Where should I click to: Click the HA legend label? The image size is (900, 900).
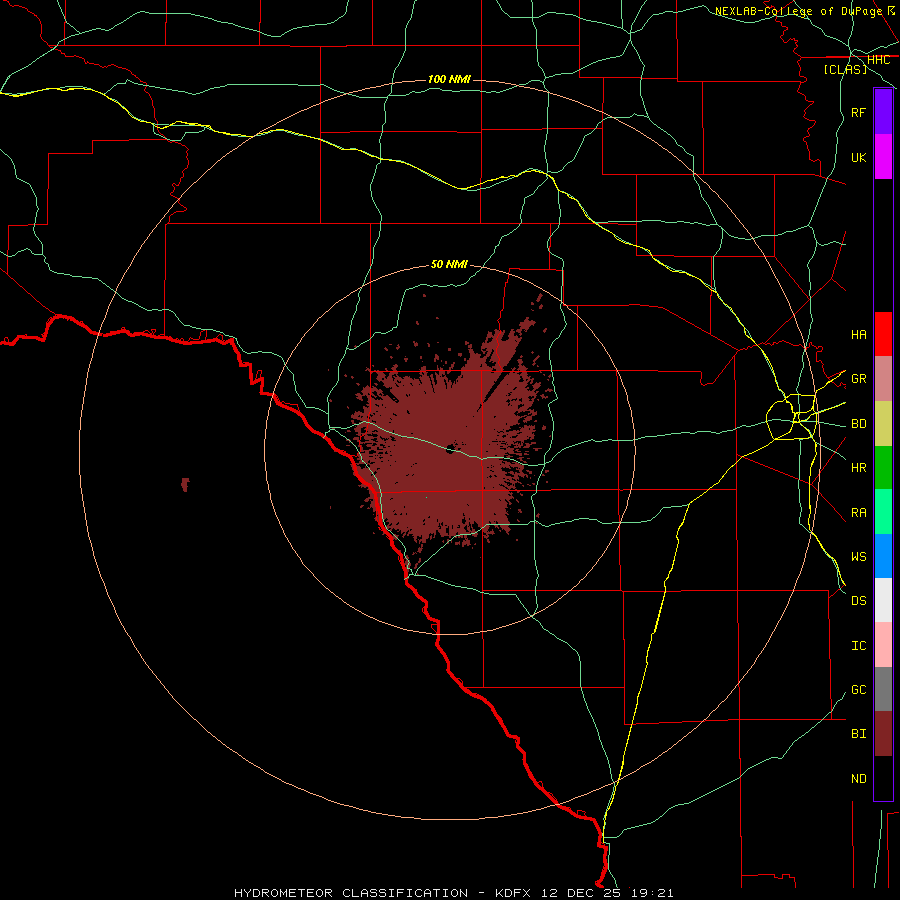858,334
